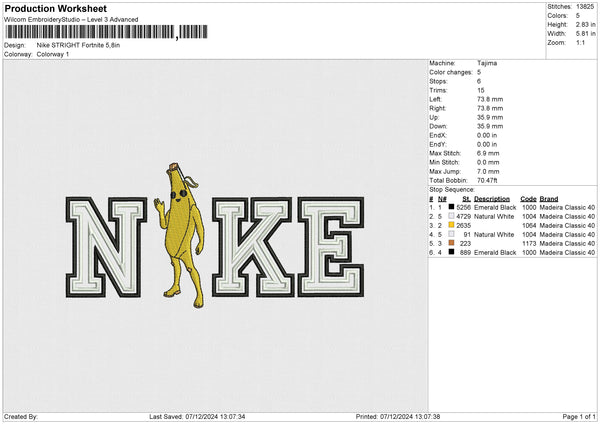Click the Machine value 'Tajima'
The width and height of the screenshot is (600, 424).
487,63
